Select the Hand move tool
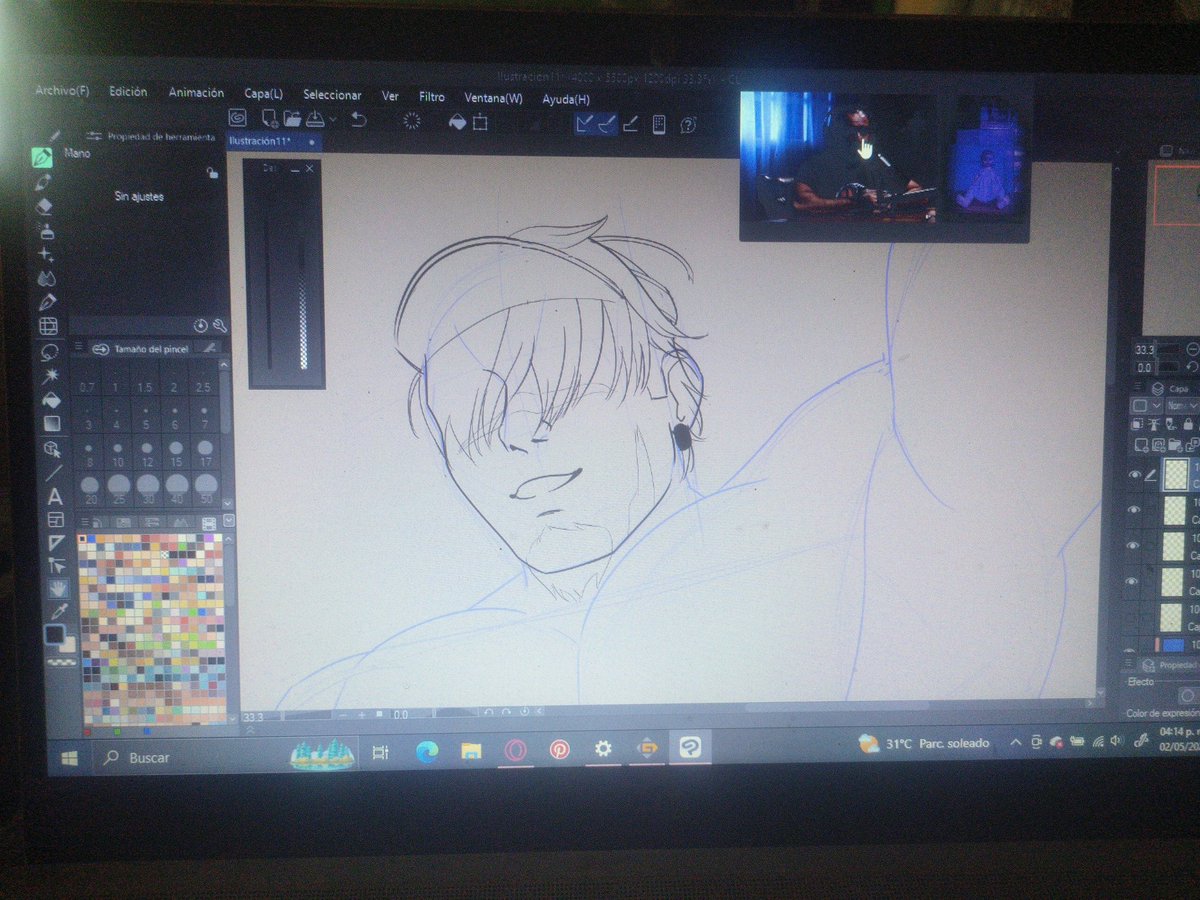Image resolution: width=1200 pixels, height=900 pixels. (59, 589)
